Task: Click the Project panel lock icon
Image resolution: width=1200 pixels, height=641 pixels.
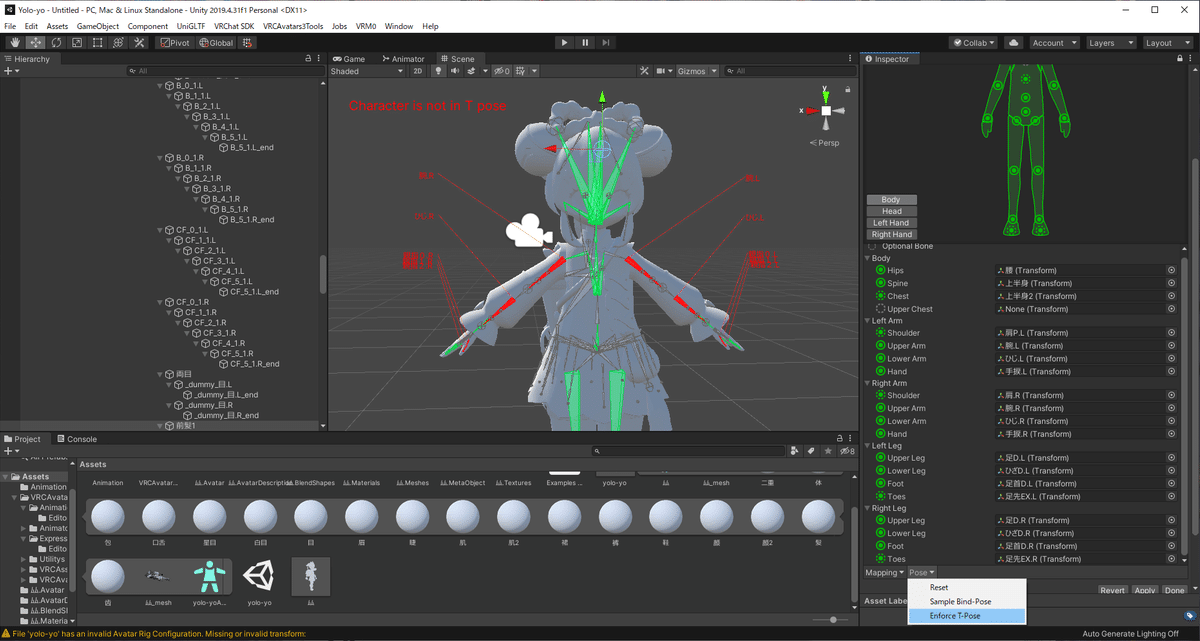Action: 840,439
